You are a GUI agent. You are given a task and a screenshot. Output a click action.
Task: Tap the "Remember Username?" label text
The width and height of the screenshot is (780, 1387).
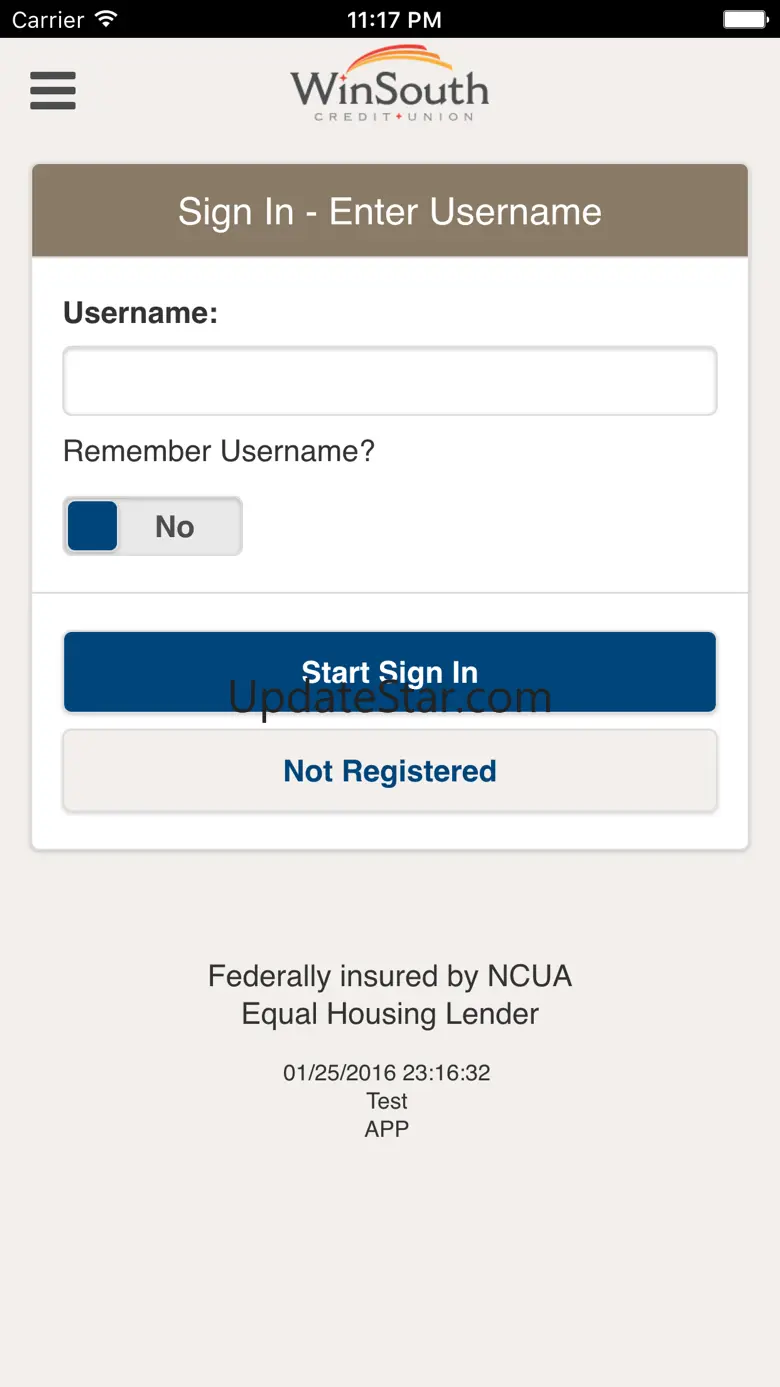[219, 451]
